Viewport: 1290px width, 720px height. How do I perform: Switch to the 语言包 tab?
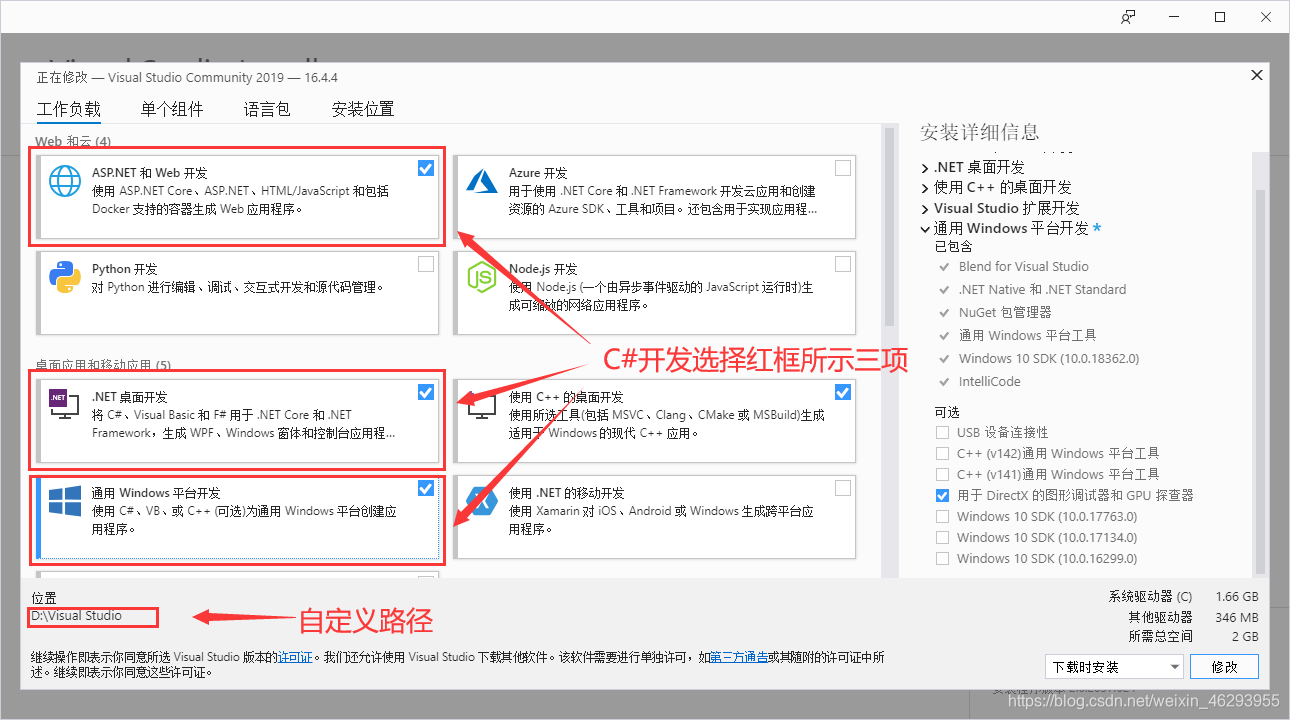[267, 109]
